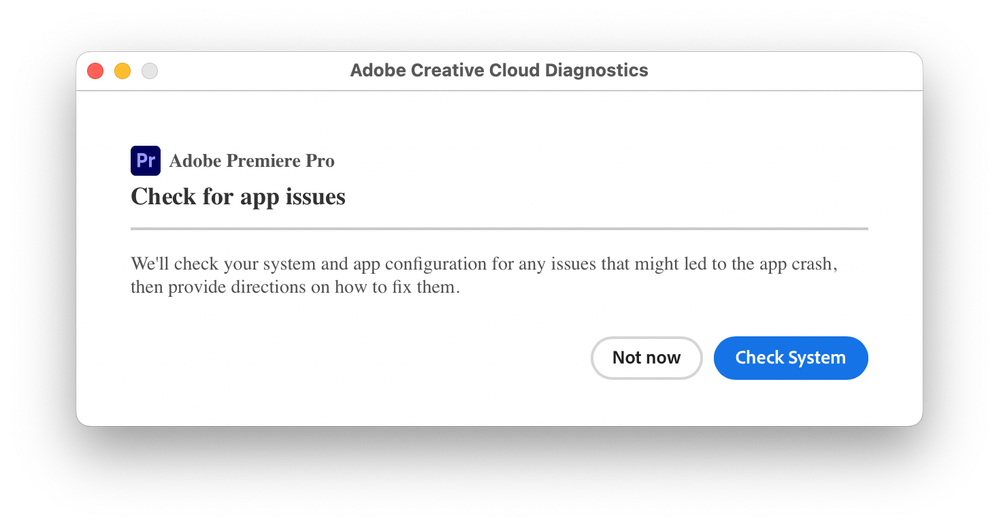
Task: Dismiss with the Not now button
Action: click(646, 358)
